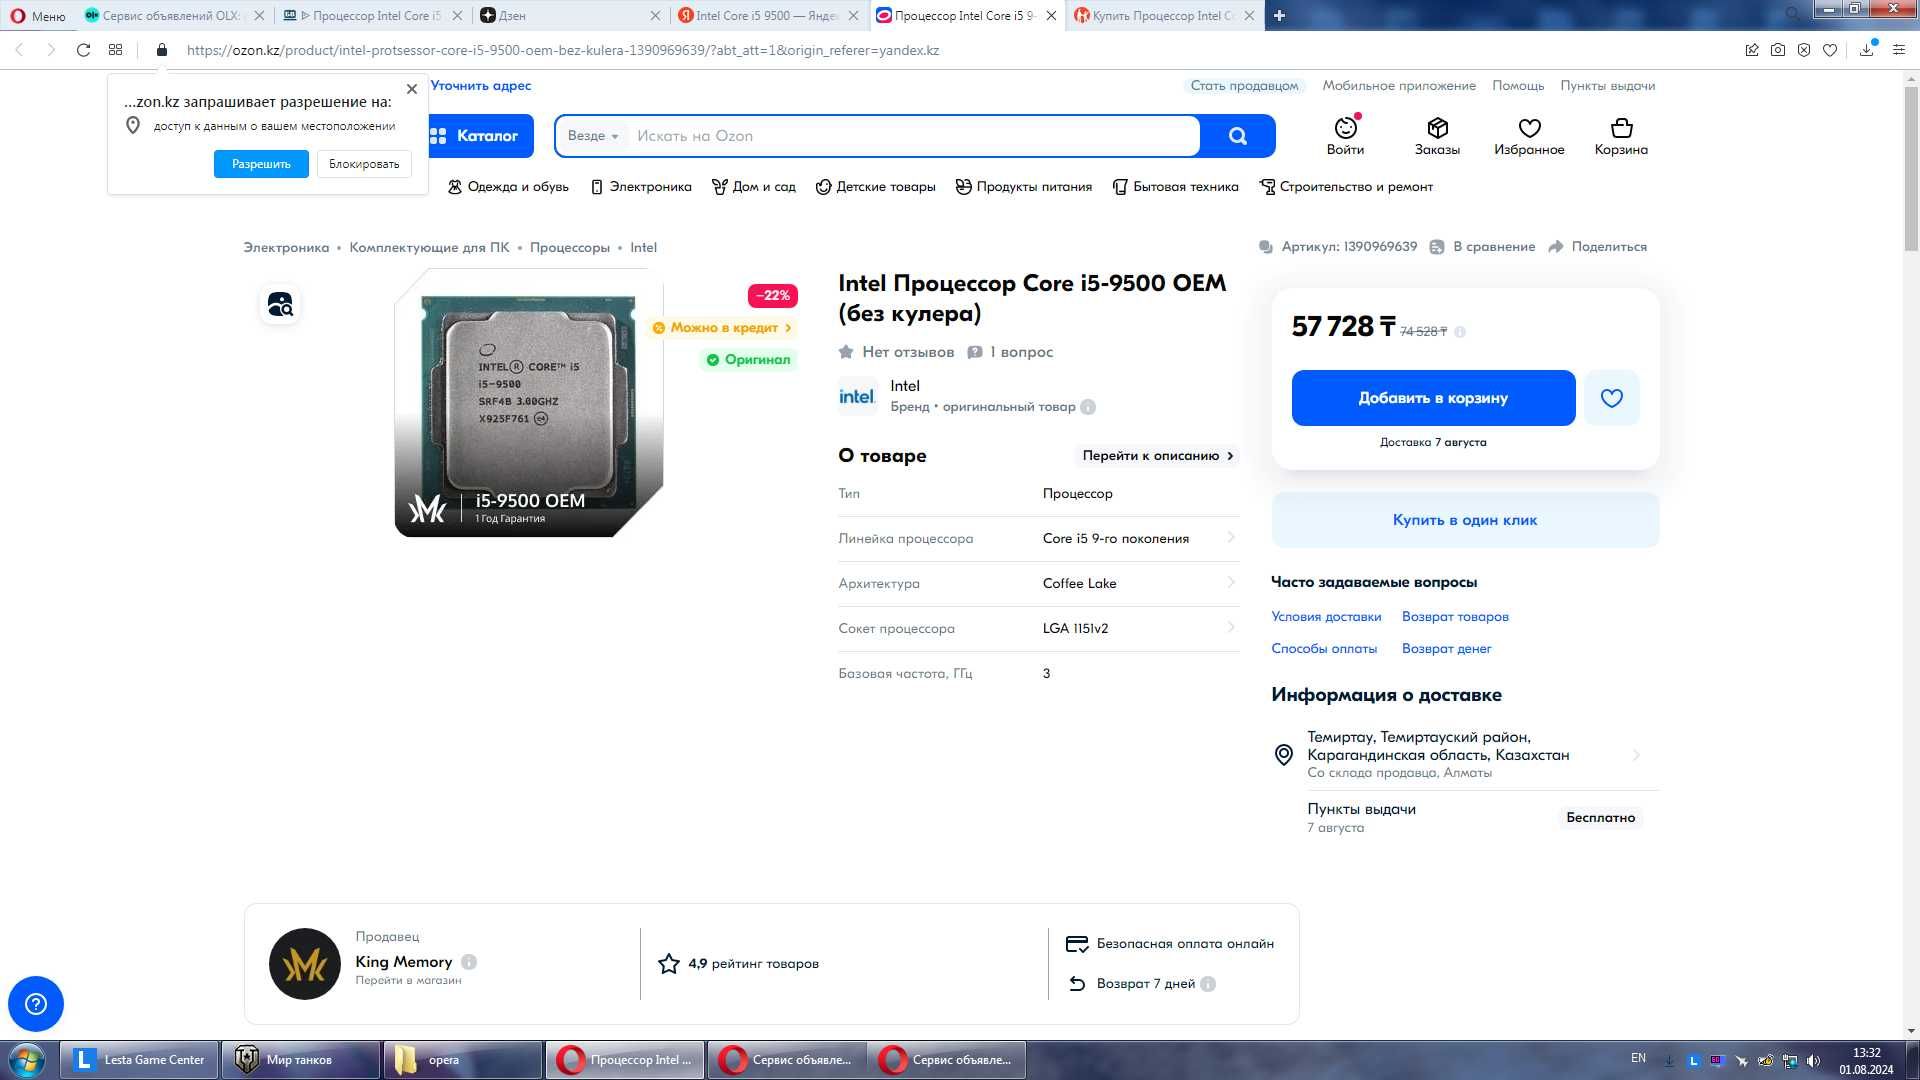Image resolution: width=1920 pixels, height=1080 pixels.
Task: Block location with Блокировать button
Action: [x=364, y=164]
